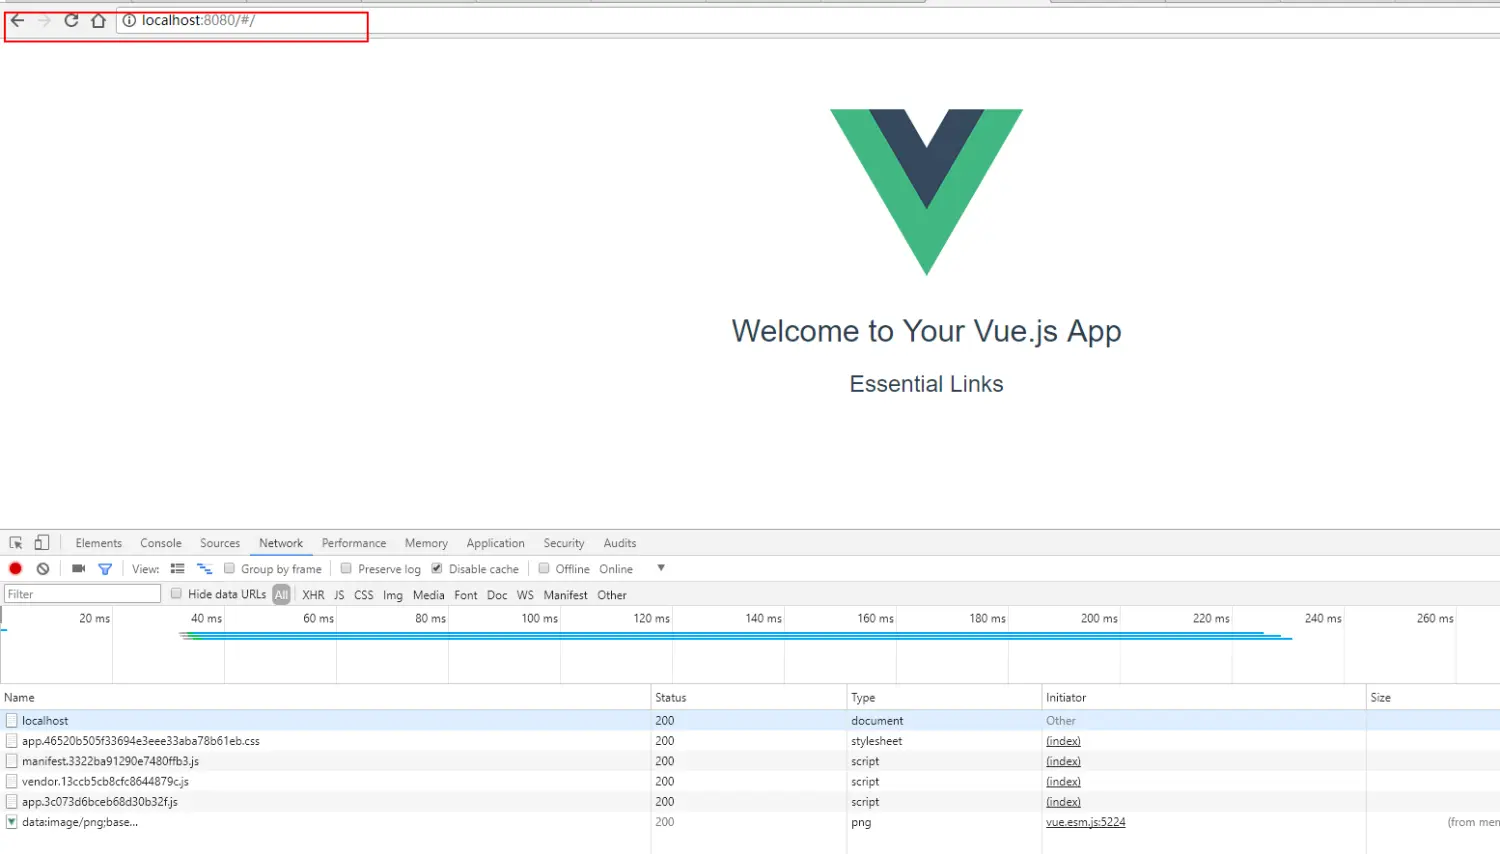Select the All filter type
Screen dimensions: 1500x854
(x=282, y=595)
